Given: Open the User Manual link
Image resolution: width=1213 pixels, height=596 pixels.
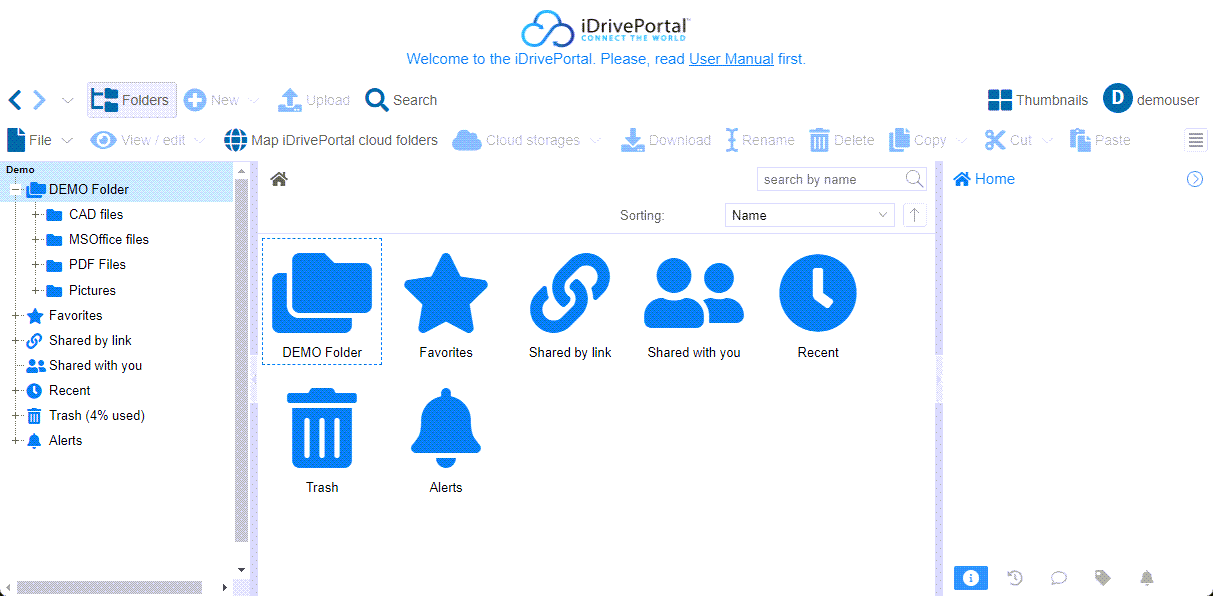Looking at the screenshot, I should coord(731,59).
